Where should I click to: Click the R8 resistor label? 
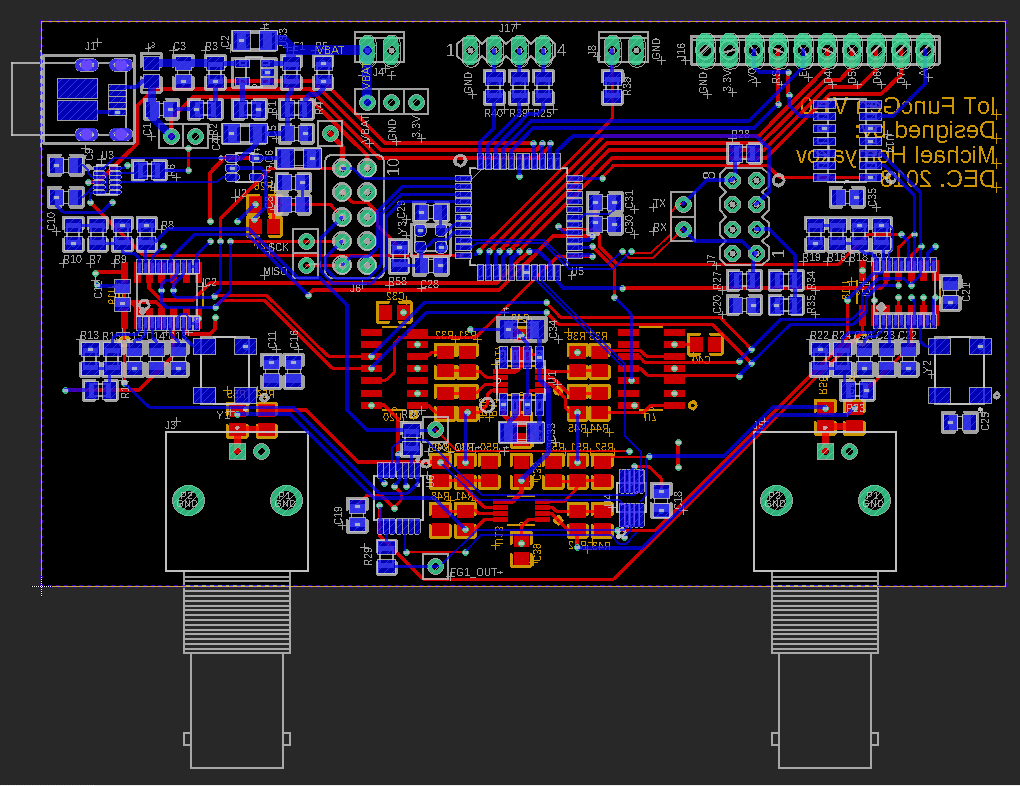click(167, 224)
